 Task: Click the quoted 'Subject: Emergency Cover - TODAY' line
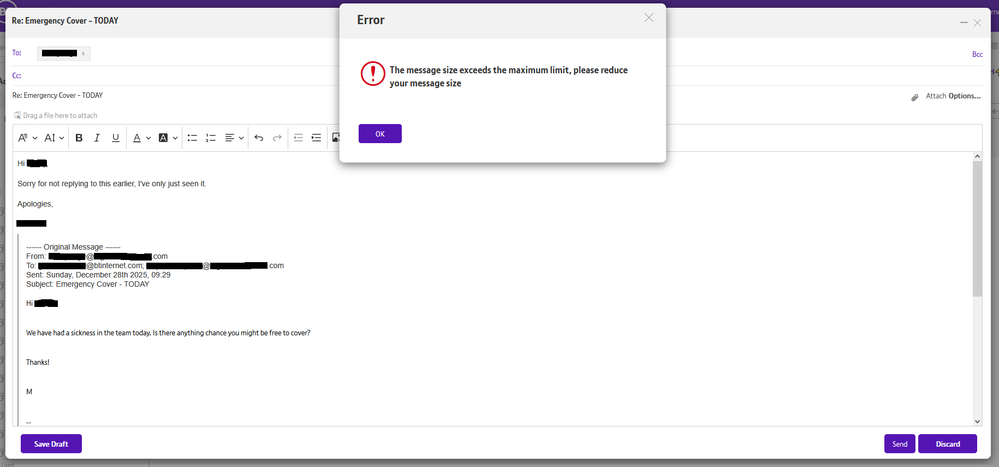click(x=88, y=284)
